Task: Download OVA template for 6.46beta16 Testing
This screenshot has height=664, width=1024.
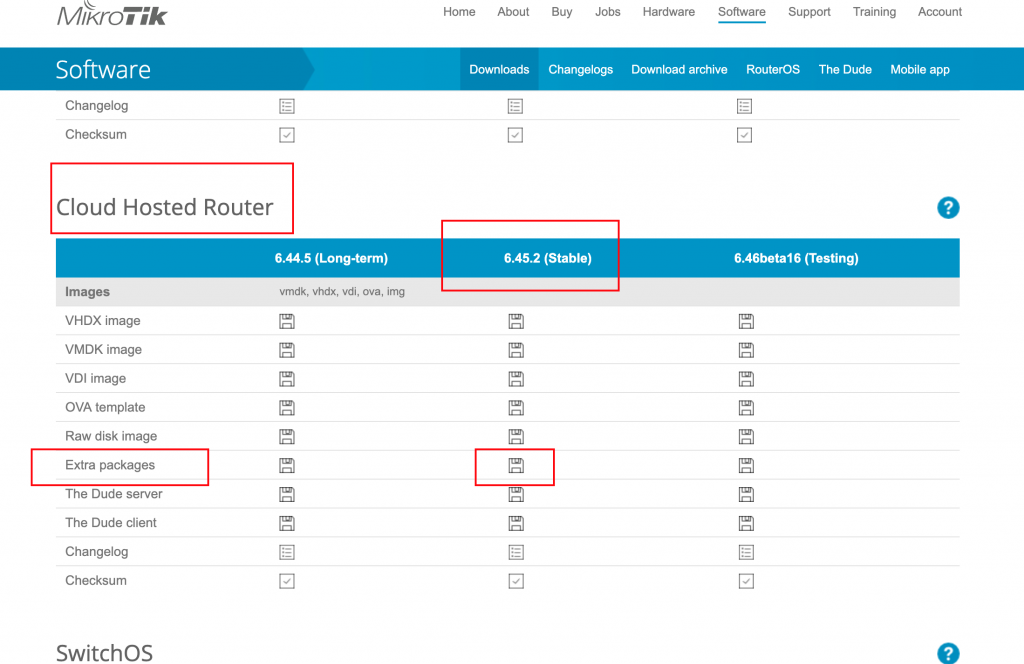Action: [746, 407]
